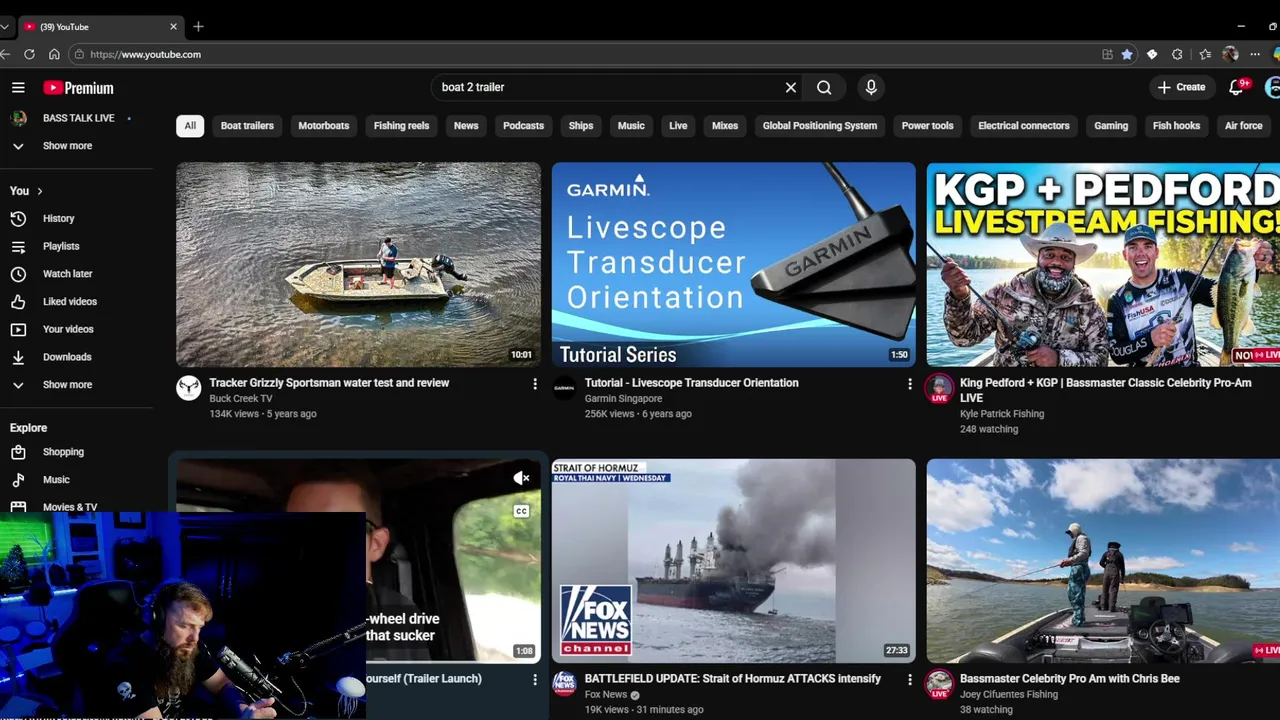Screen dimensions: 1280x720
Task: Click the Create button
Action: click(1182, 87)
